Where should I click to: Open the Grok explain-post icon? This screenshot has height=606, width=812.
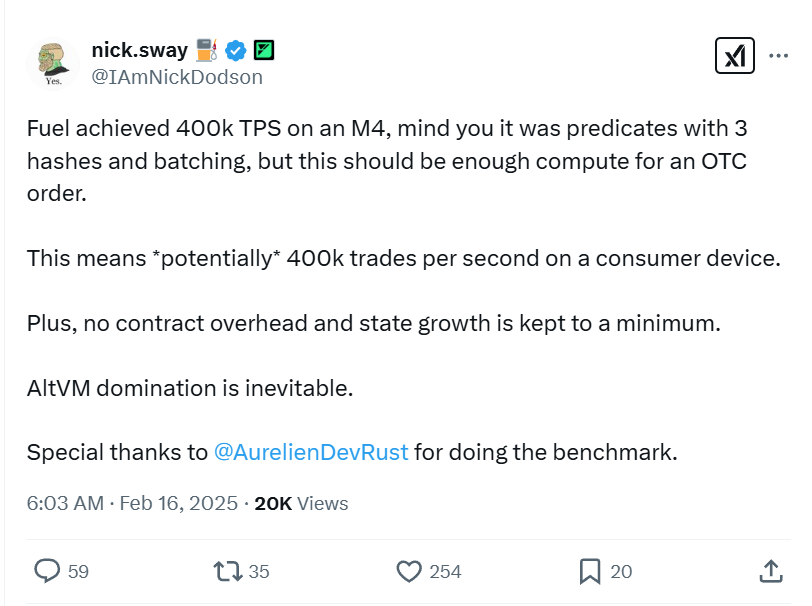click(x=735, y=56)
